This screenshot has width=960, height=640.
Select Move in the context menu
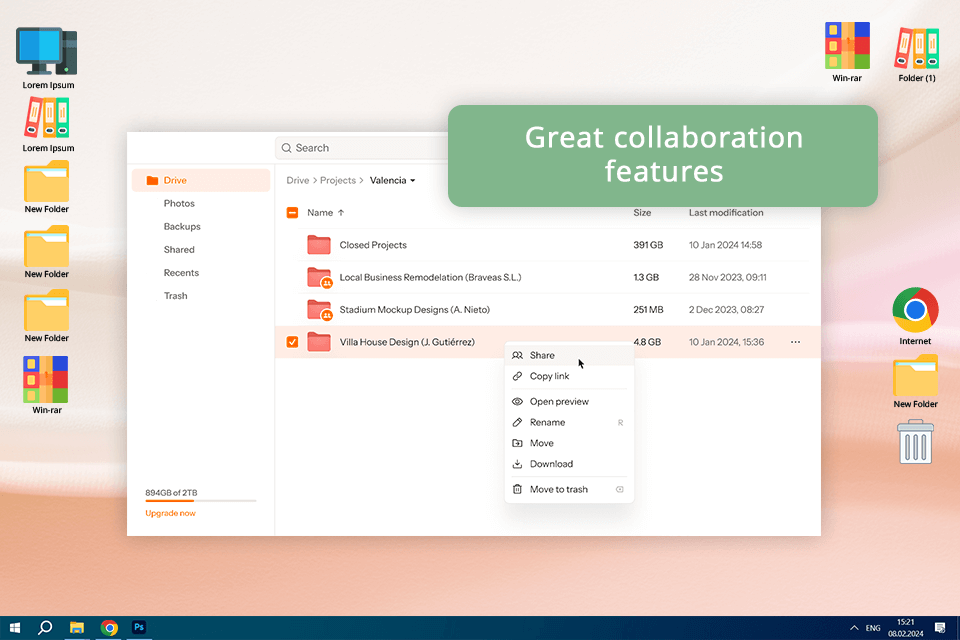(569, 443)
